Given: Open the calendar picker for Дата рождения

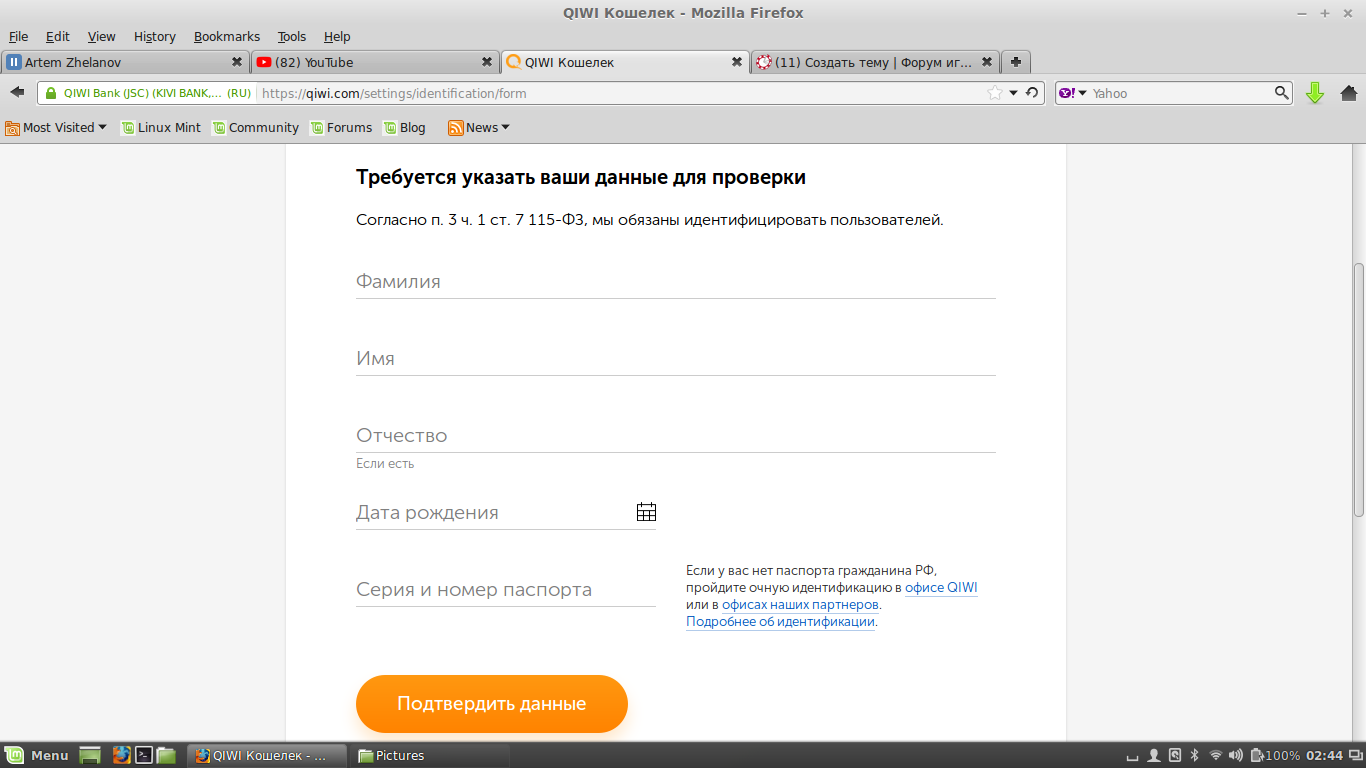Looking at the screenshot, I should click(x=646, y=511).
